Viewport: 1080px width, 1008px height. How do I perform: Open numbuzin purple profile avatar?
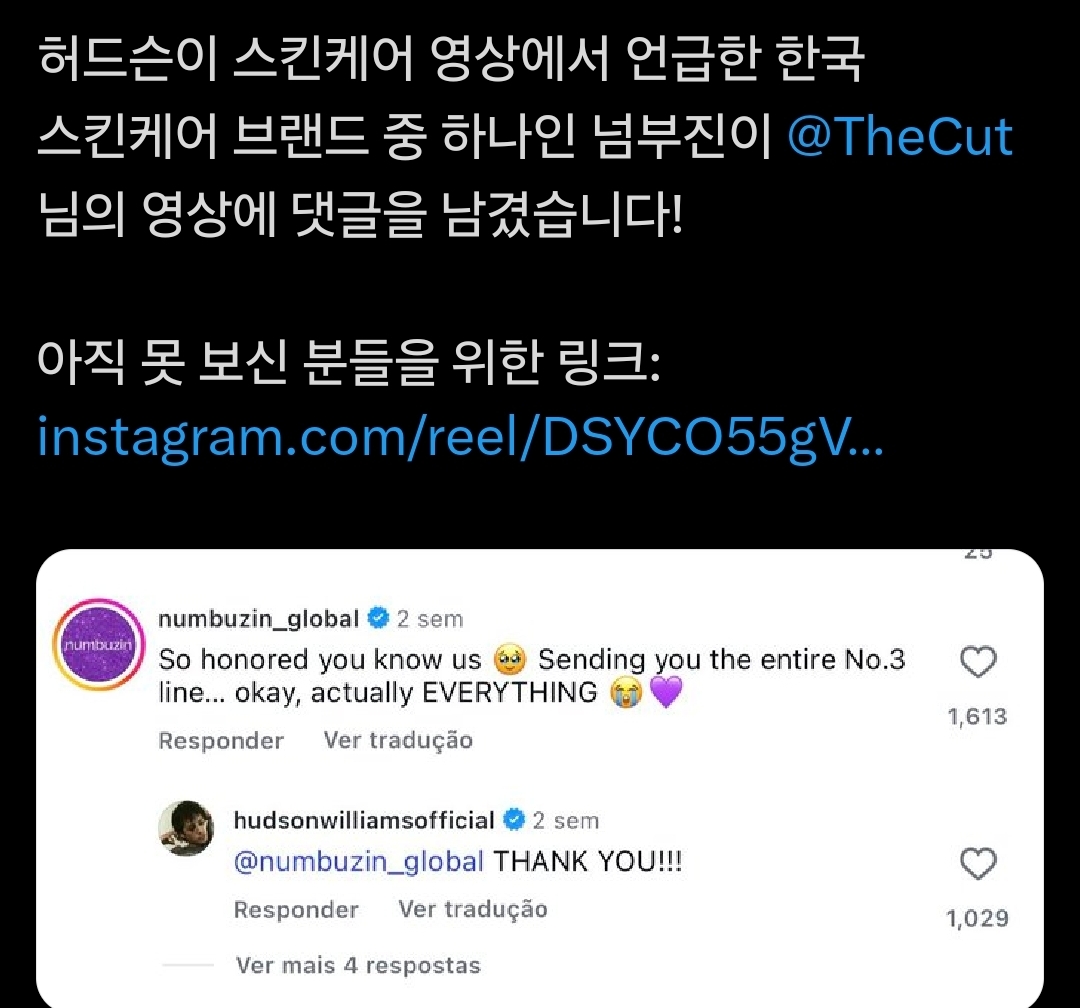pyautogui.click(x=96, y=647)
